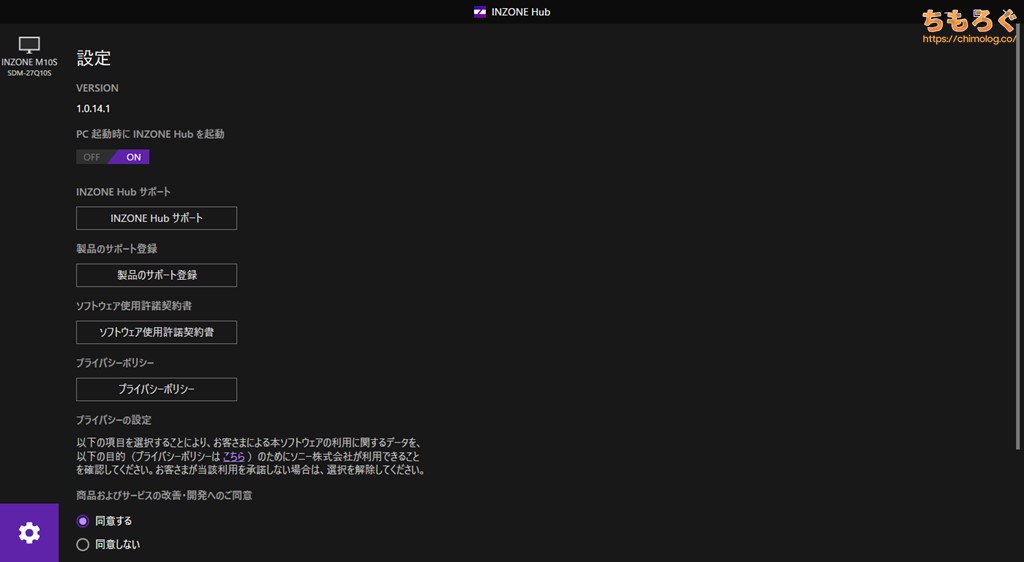Open the settings gear icon
The width and height of the screenshot is (1024, 562).
[29, 533]
